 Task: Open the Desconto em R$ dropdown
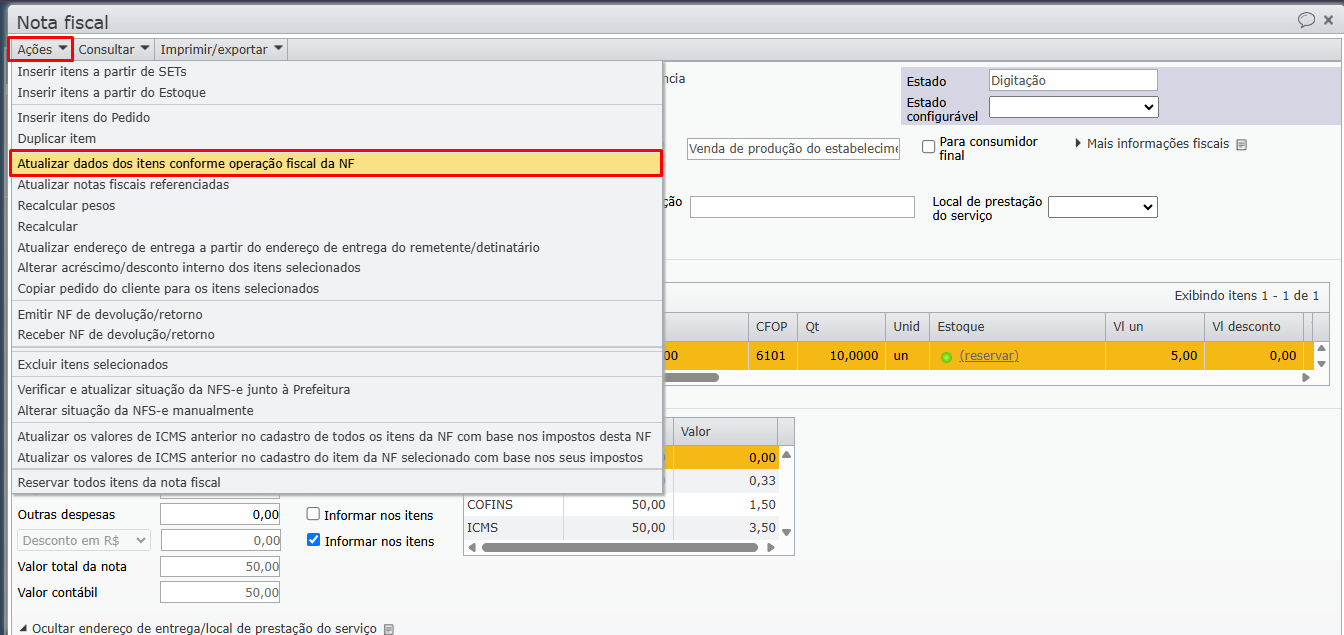84,540
